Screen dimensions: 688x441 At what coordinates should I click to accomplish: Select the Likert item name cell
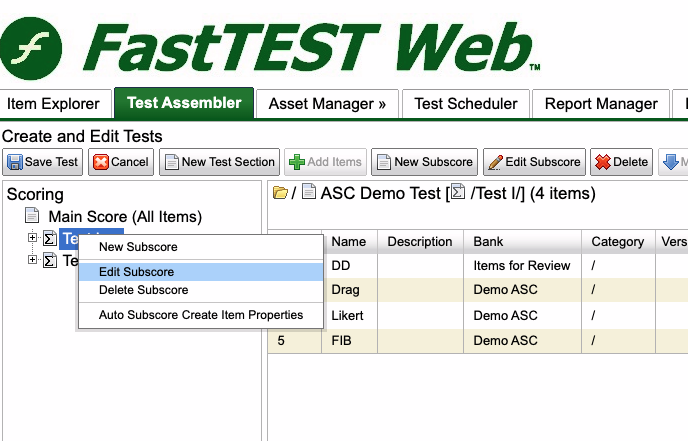pos(349,316)
